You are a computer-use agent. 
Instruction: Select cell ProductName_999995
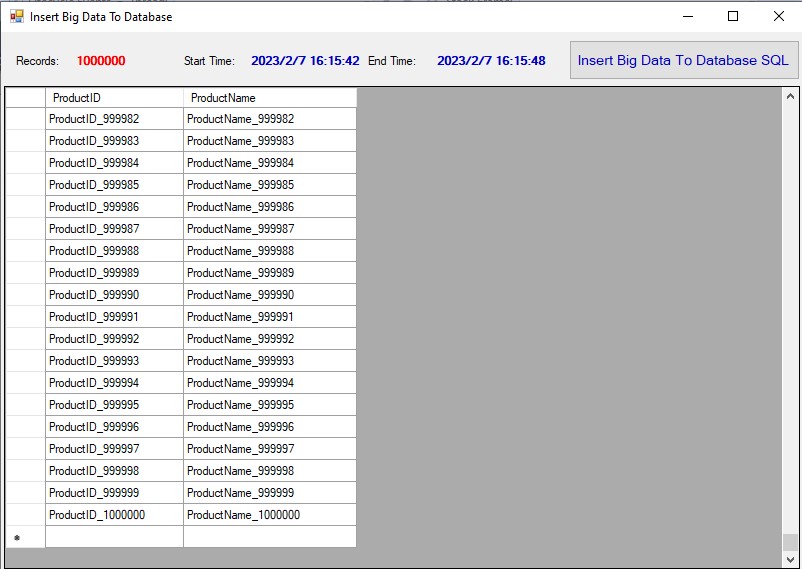pos(270,405)
